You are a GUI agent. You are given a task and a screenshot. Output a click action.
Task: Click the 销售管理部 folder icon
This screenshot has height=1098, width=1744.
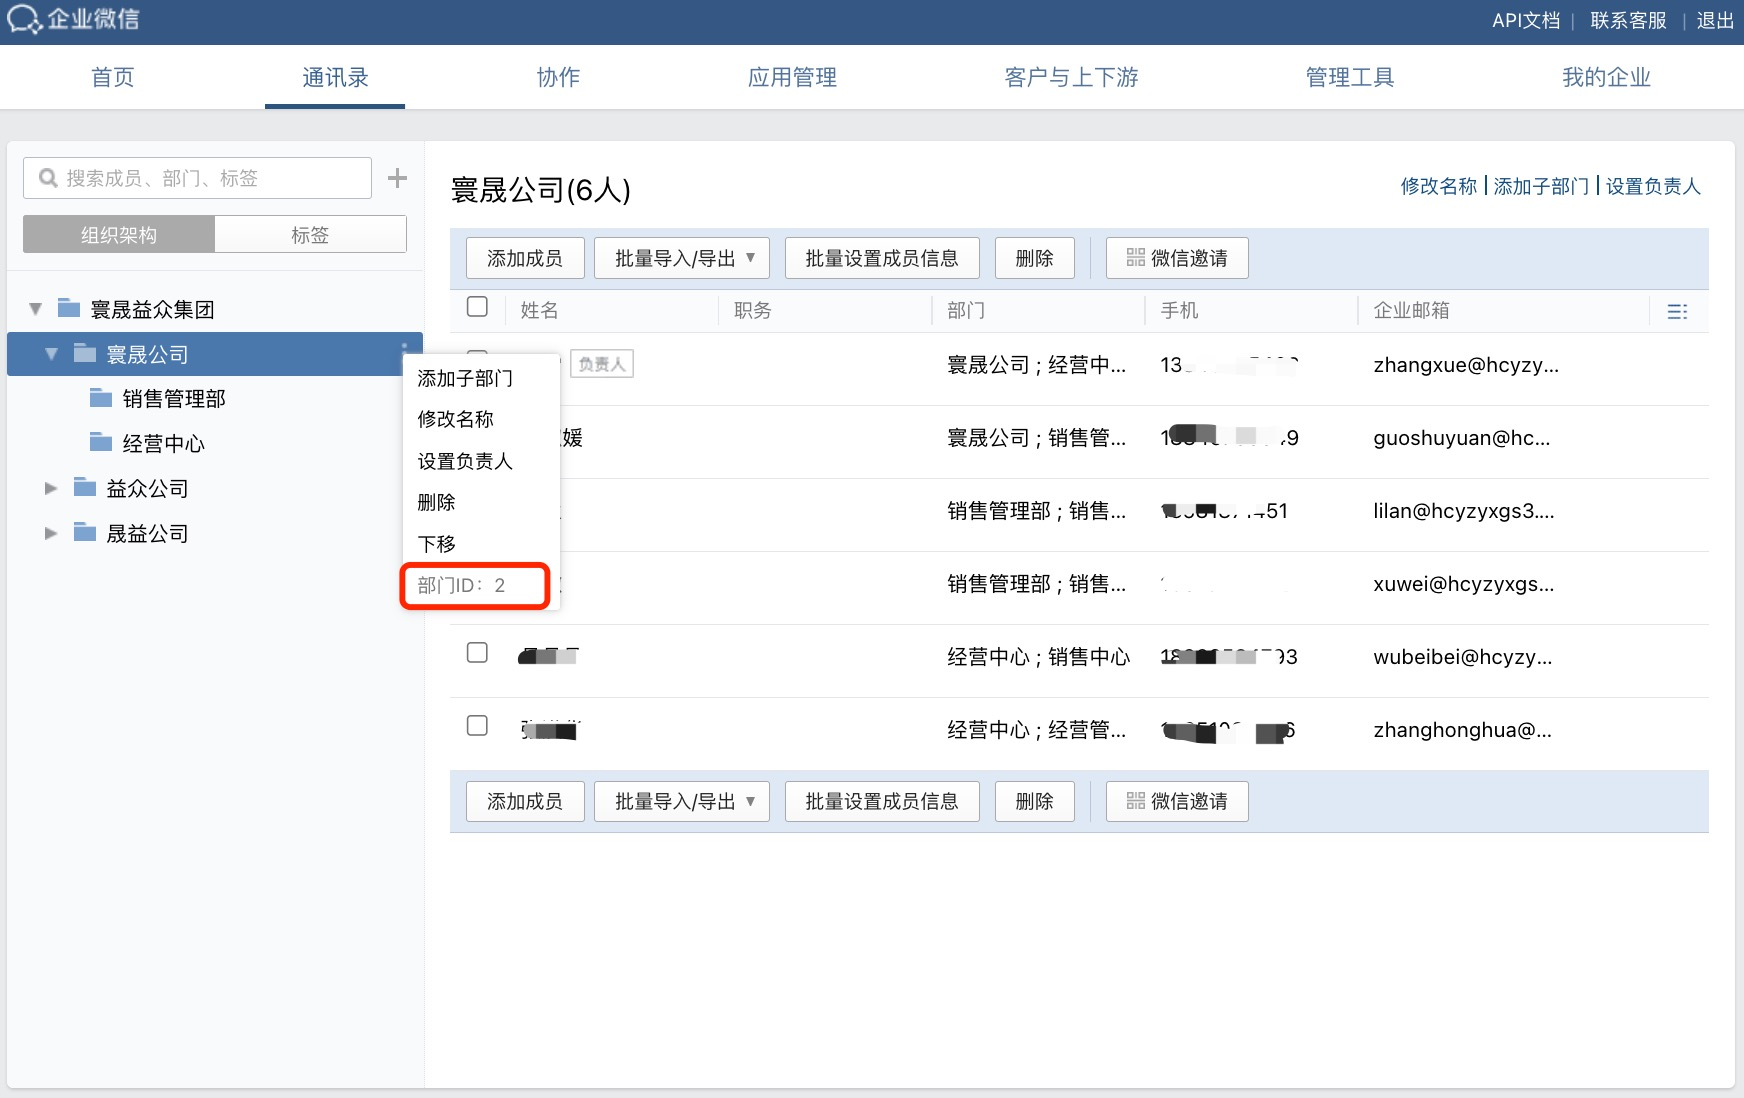tap(101, 398)
